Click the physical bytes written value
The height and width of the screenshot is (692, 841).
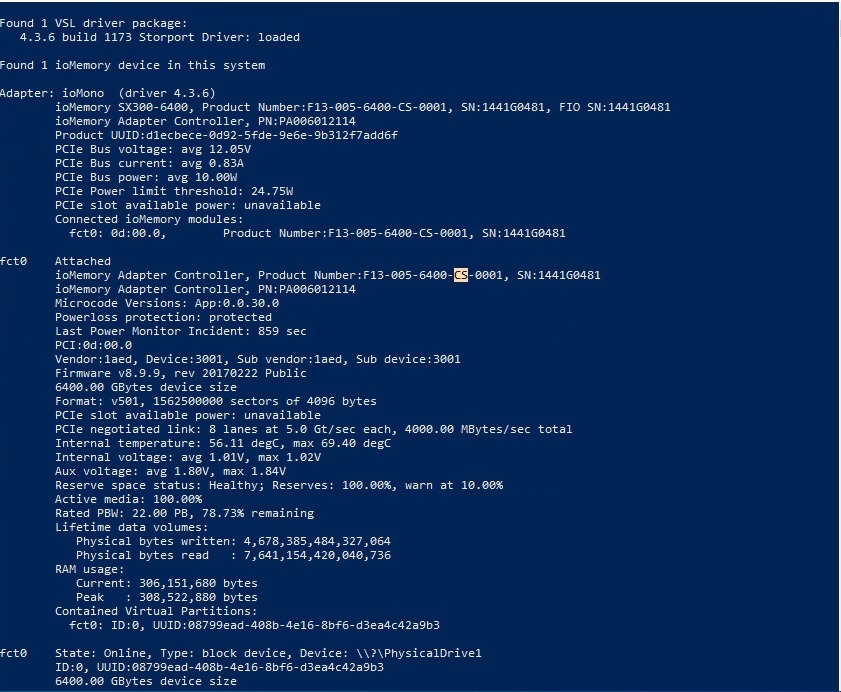[x=304, y=541]
